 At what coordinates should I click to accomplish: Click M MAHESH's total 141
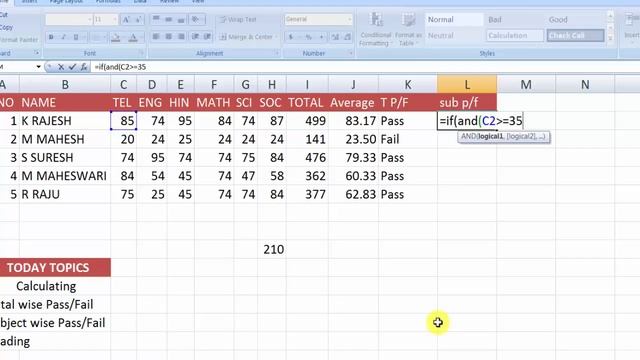click(x=307, y=139)
